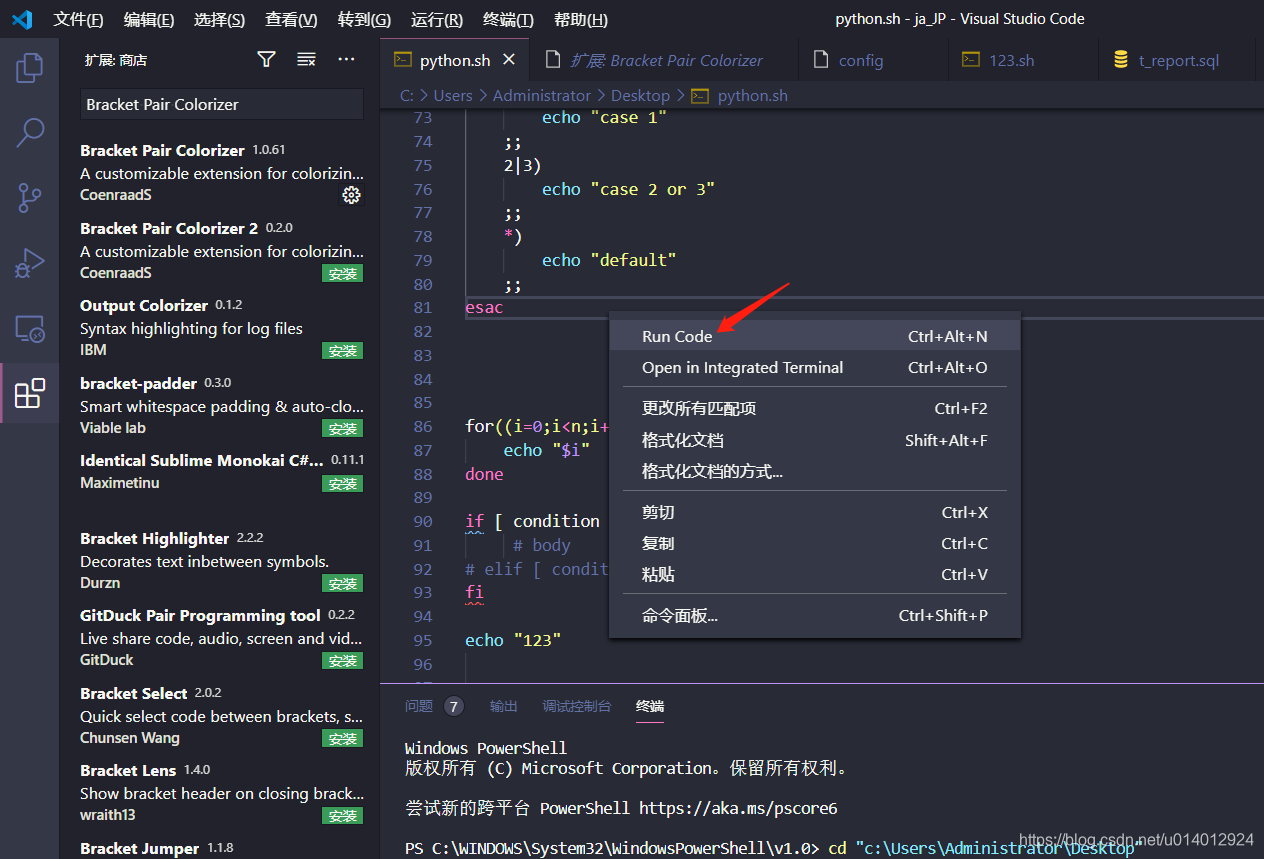This screenshot has width=1264, height=859.
Task: Switch to the config editor tab
Action: [x=873, y=60]
